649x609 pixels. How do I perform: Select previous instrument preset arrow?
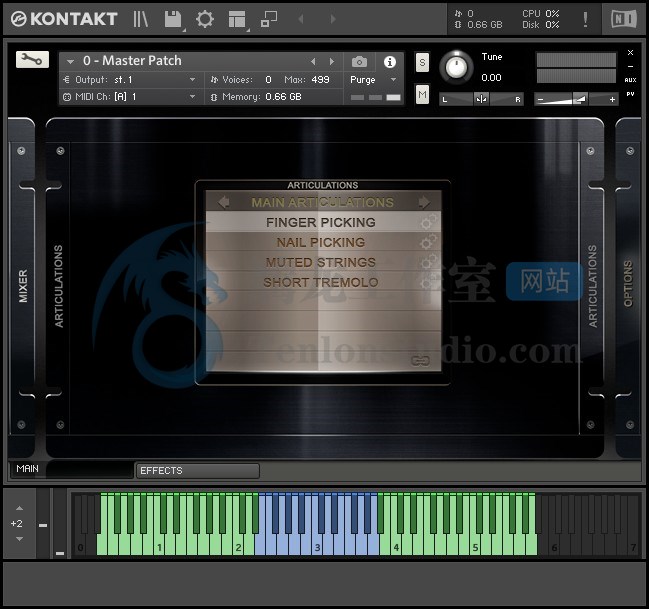[313, 61]
